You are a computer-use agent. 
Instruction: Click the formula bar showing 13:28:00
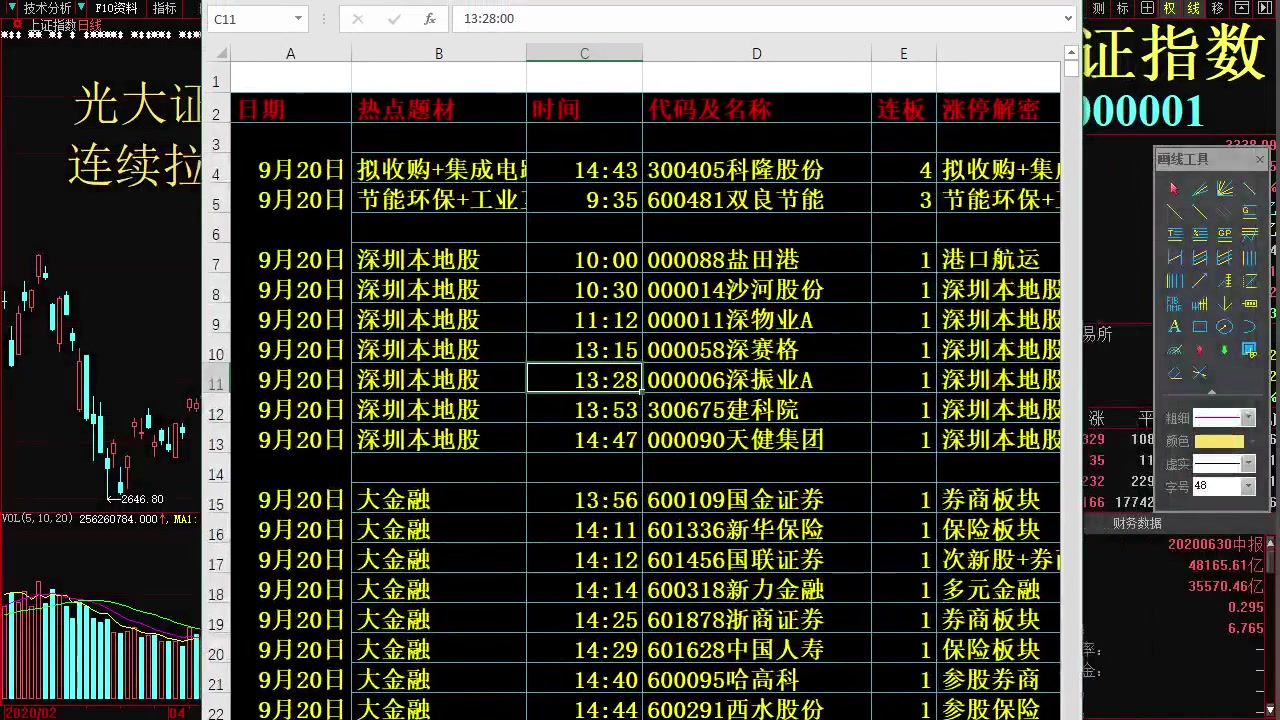(760, 19)
